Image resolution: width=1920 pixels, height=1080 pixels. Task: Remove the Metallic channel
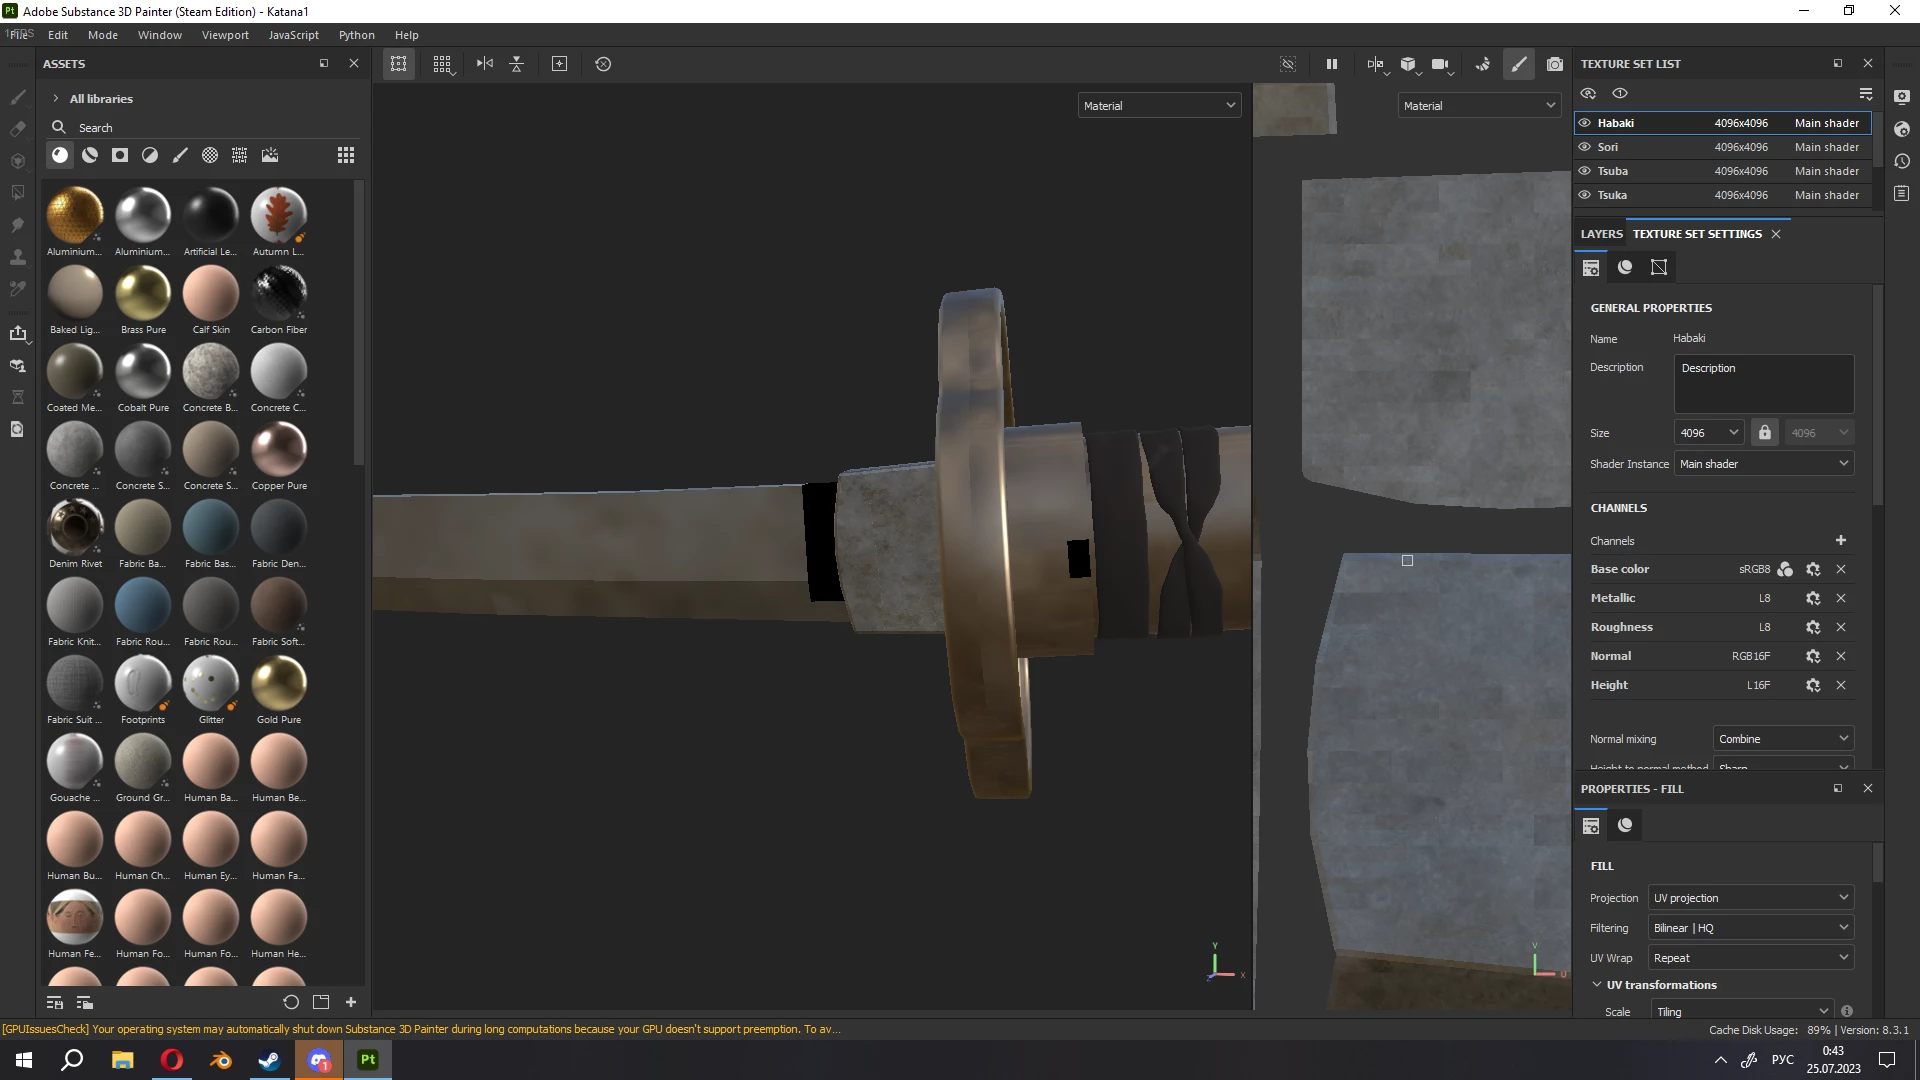coord(1840,598)
